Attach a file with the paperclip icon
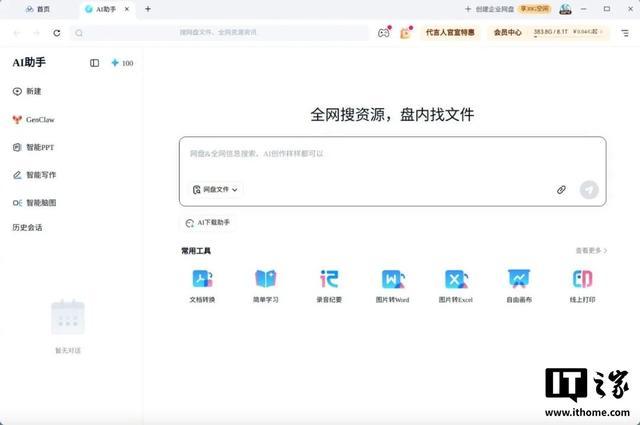 (561, 190)
